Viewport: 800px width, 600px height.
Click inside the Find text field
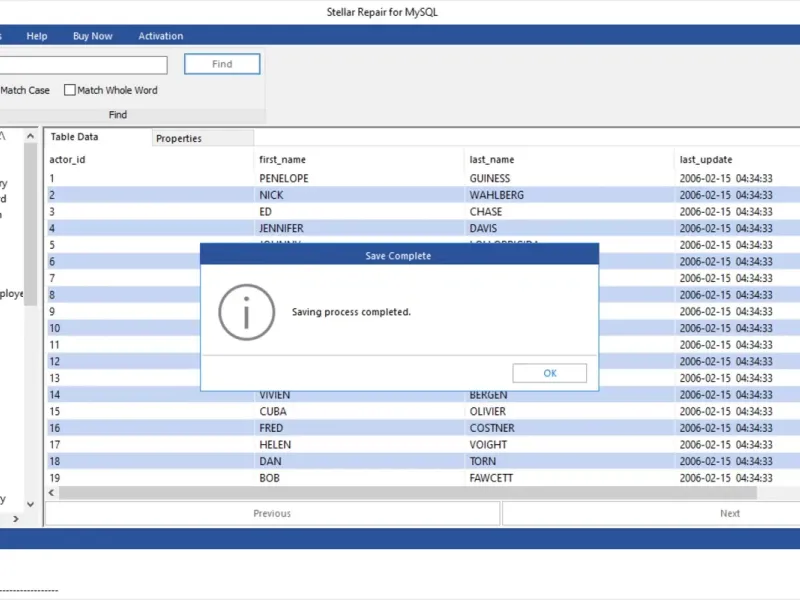pos(85,65)
